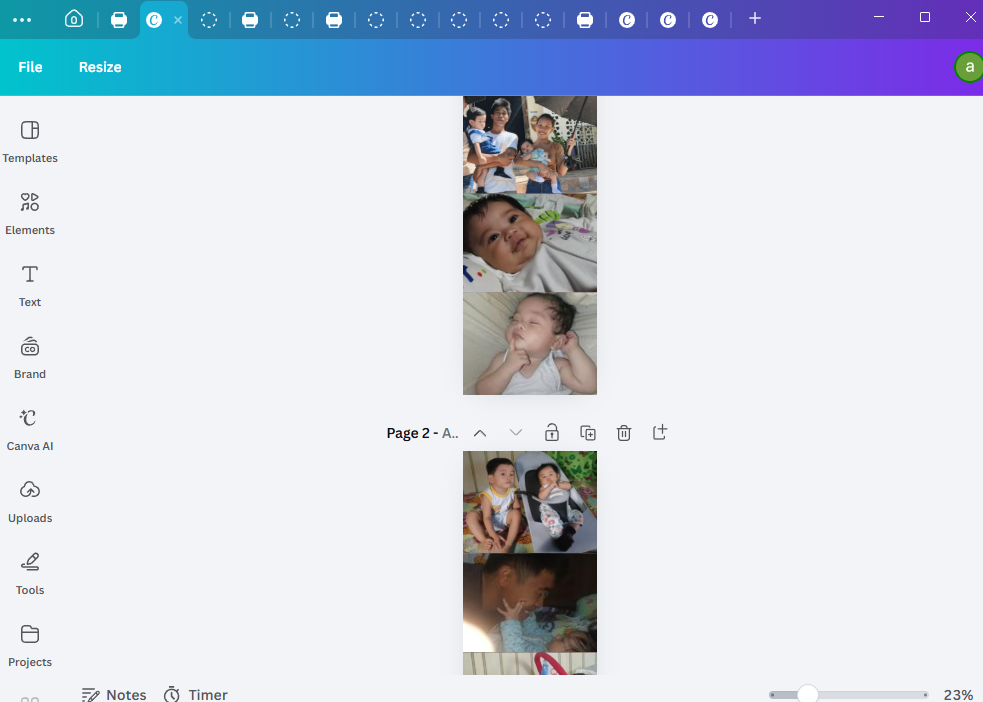Maximize the Canva window

pos(925,18)
